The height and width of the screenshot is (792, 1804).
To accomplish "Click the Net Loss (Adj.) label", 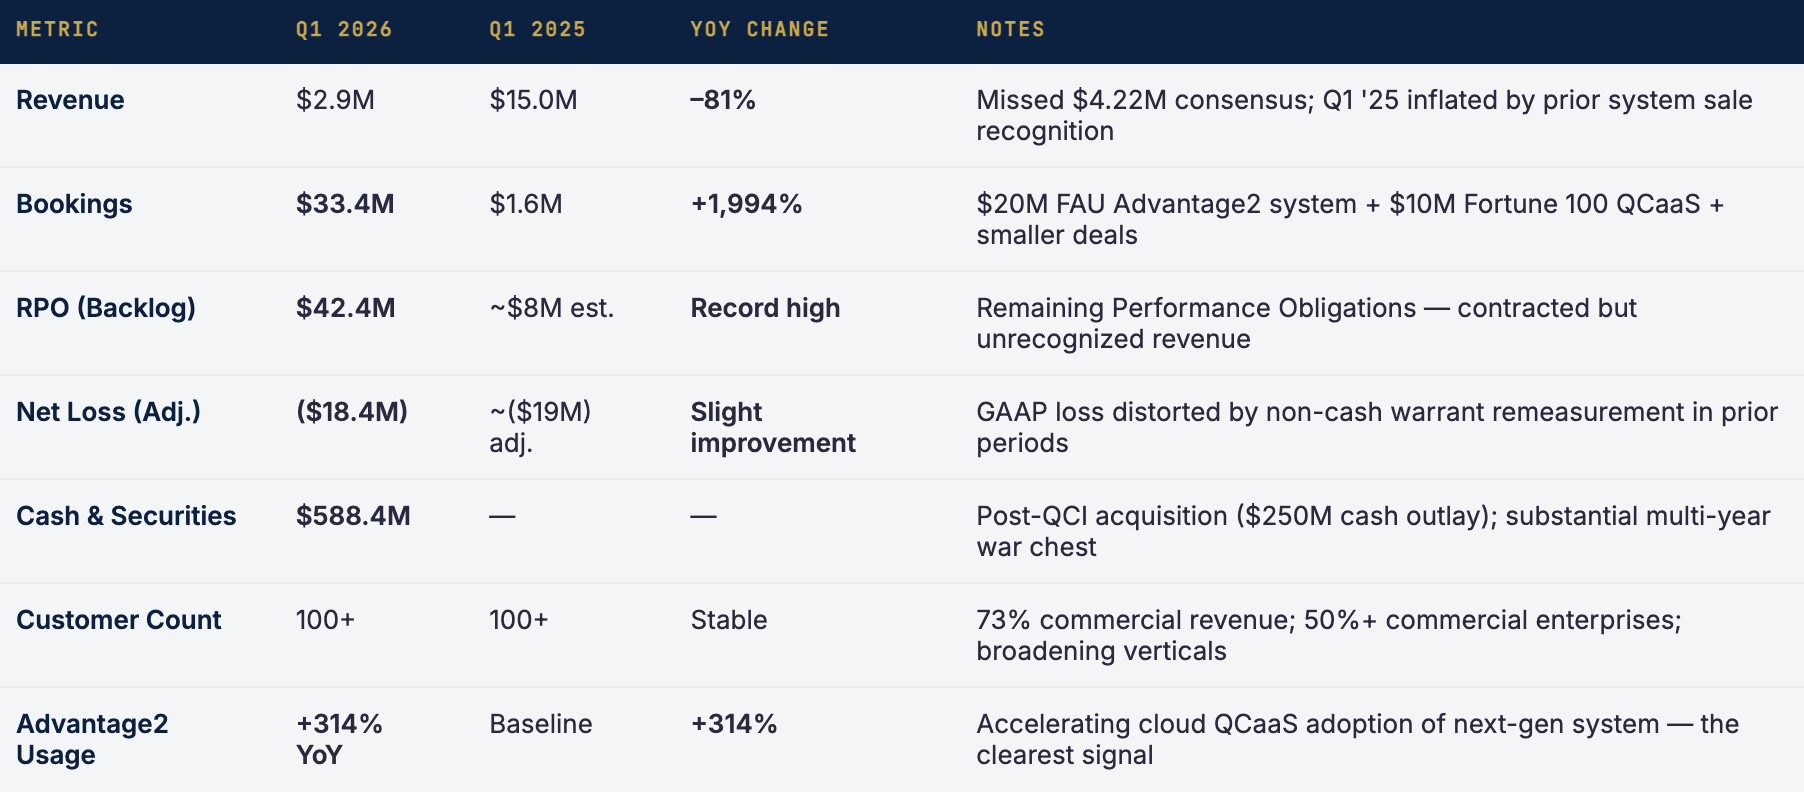I will pyautogui.click(x=108, y=412).
